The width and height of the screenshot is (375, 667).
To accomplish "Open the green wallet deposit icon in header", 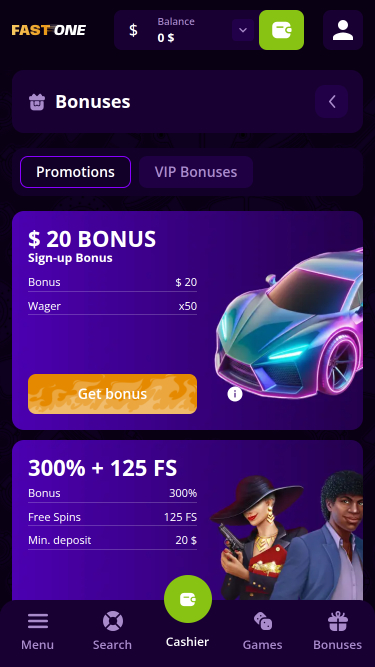I will click(281, 30).
